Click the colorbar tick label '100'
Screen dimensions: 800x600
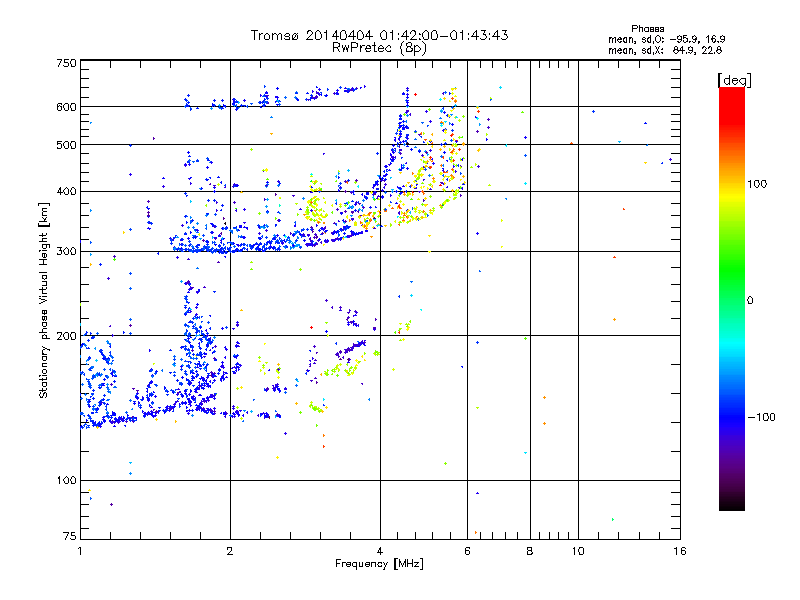[x=757, y=184]
